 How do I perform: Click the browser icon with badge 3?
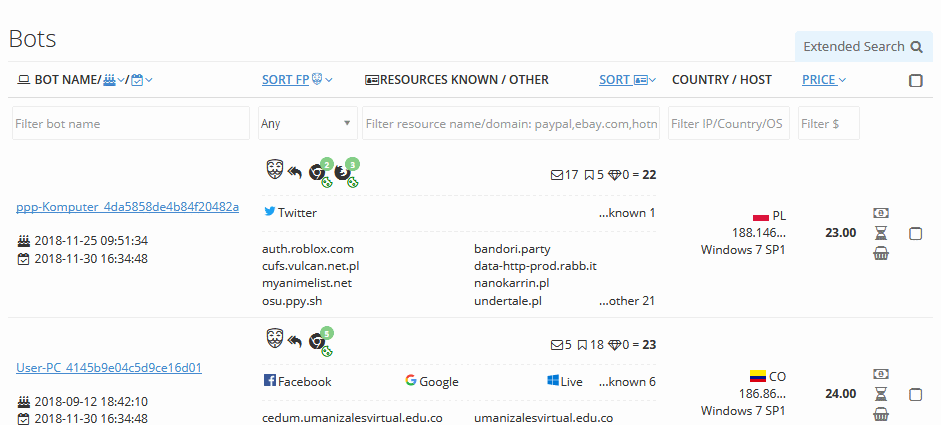(x=345, y=172)
